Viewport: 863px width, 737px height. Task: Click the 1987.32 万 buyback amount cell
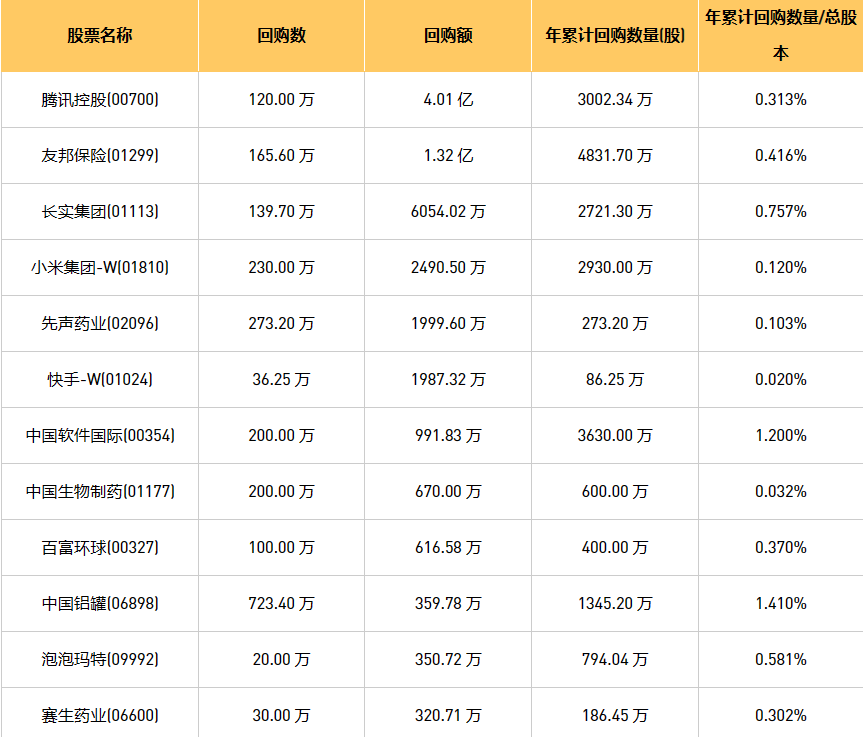(448, 380)
